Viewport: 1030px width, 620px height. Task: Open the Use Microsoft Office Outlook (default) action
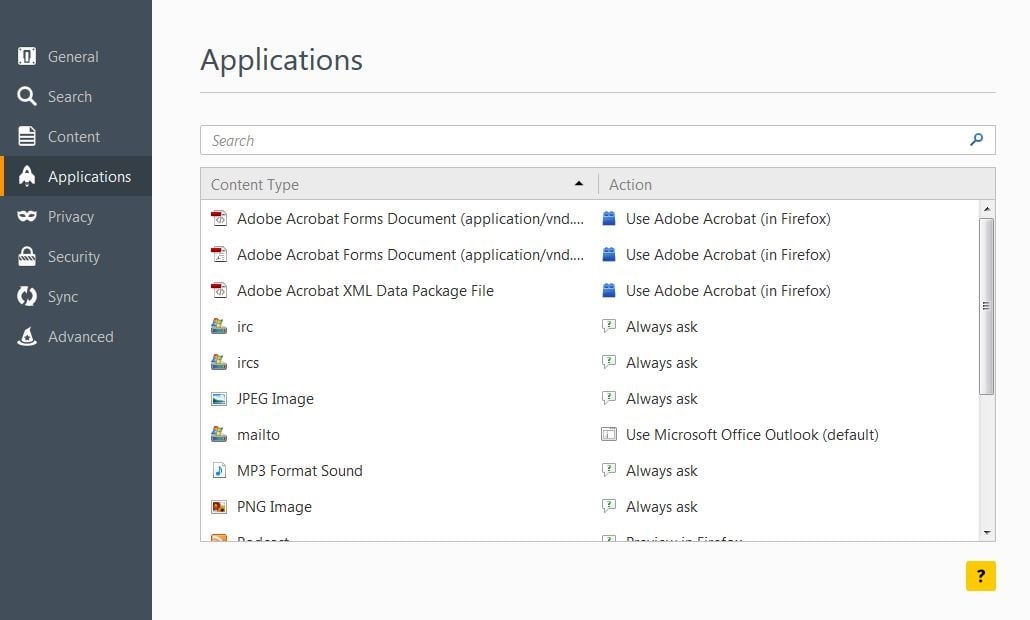752,435
